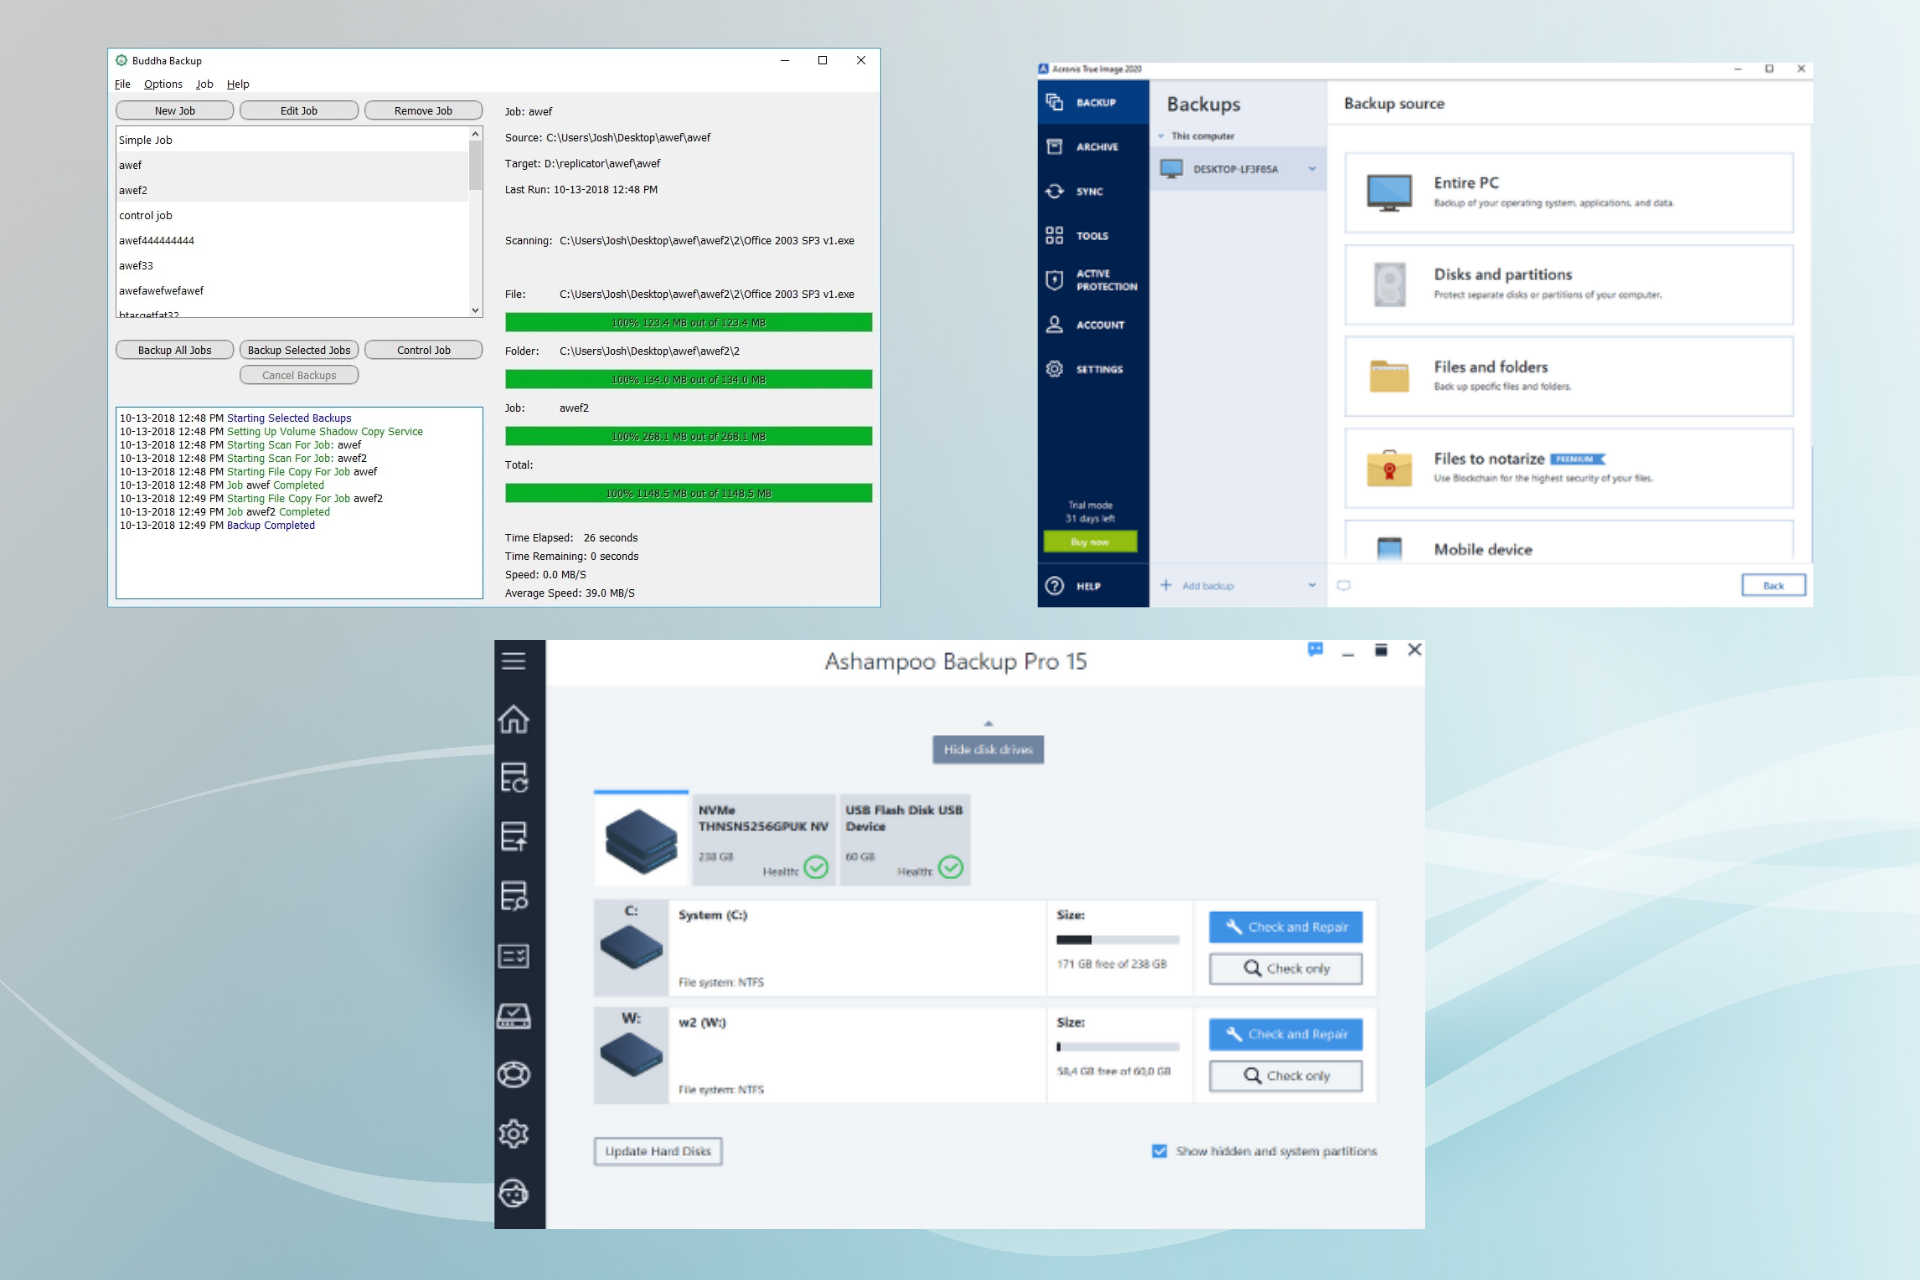
Task: Open Ashampoo hamburger menu icon
Action: tap(514, 661)
